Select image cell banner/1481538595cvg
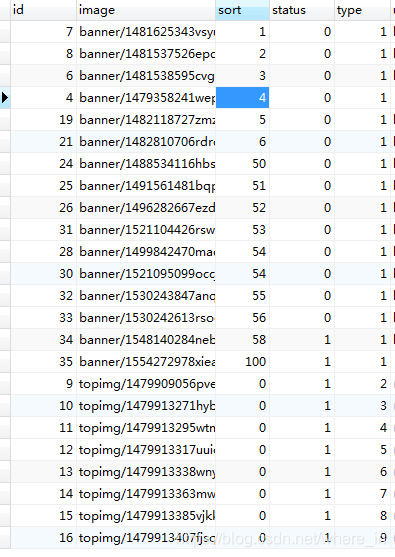Screen dimensions: 395x557 coord(146,76)
